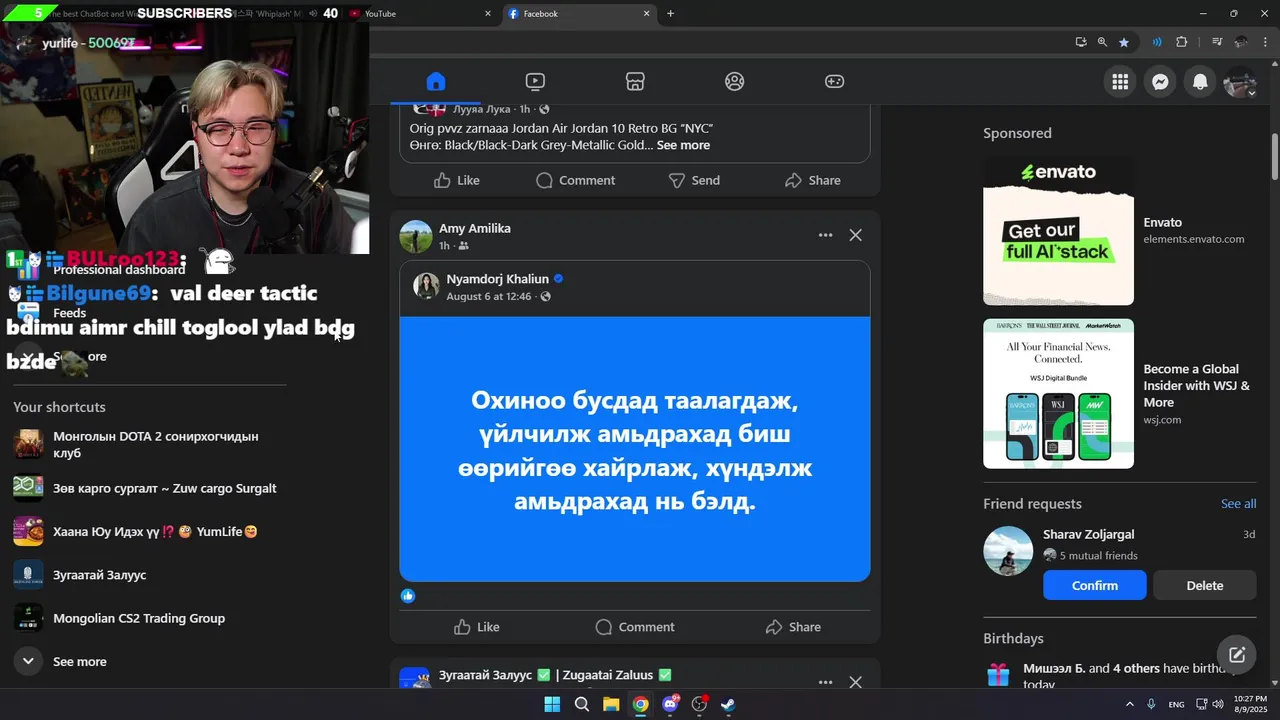The image size is (1280, 720).
Task: Open the account profile picture menu
Action: [1240, 82]
